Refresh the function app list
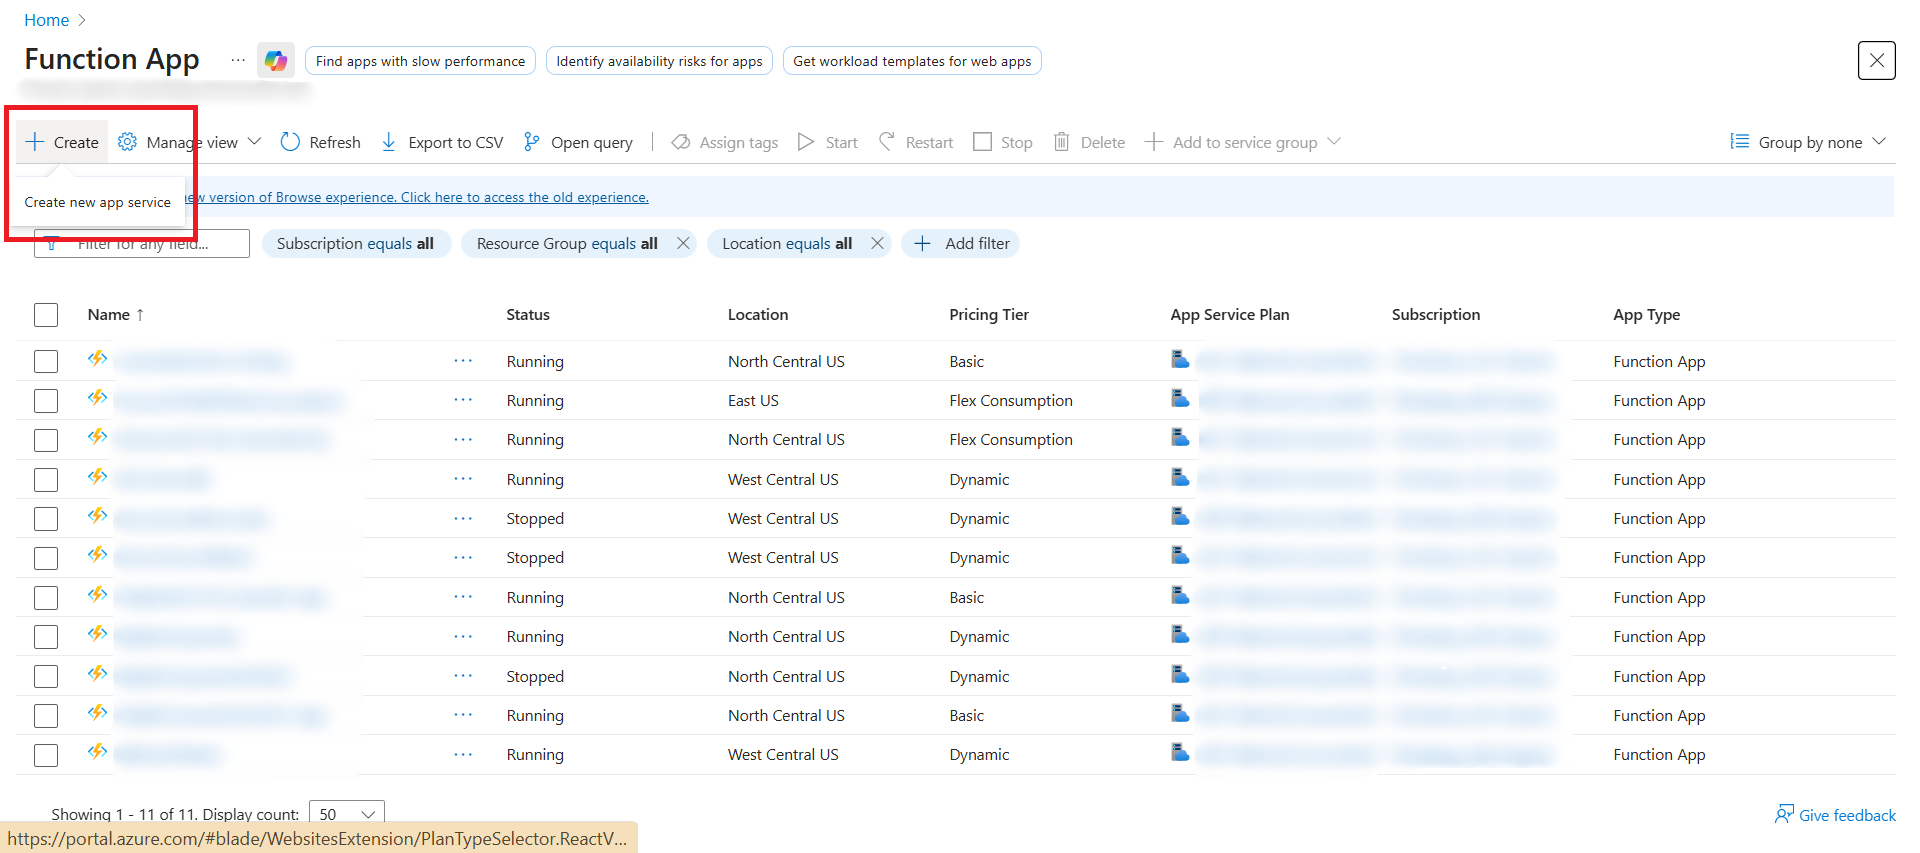 pyautogui.click(x=320, y=142)
